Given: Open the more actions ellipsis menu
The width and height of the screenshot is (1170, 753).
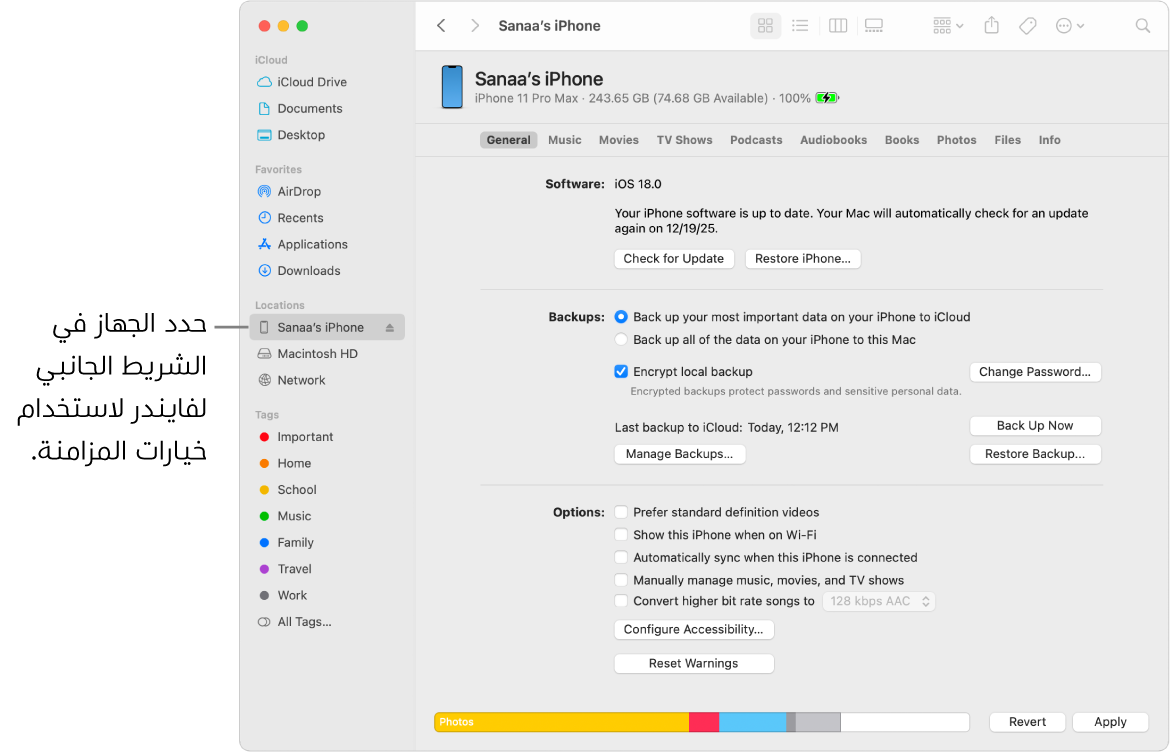Looking at the screenshot, I should click(x=1070, y=26).
